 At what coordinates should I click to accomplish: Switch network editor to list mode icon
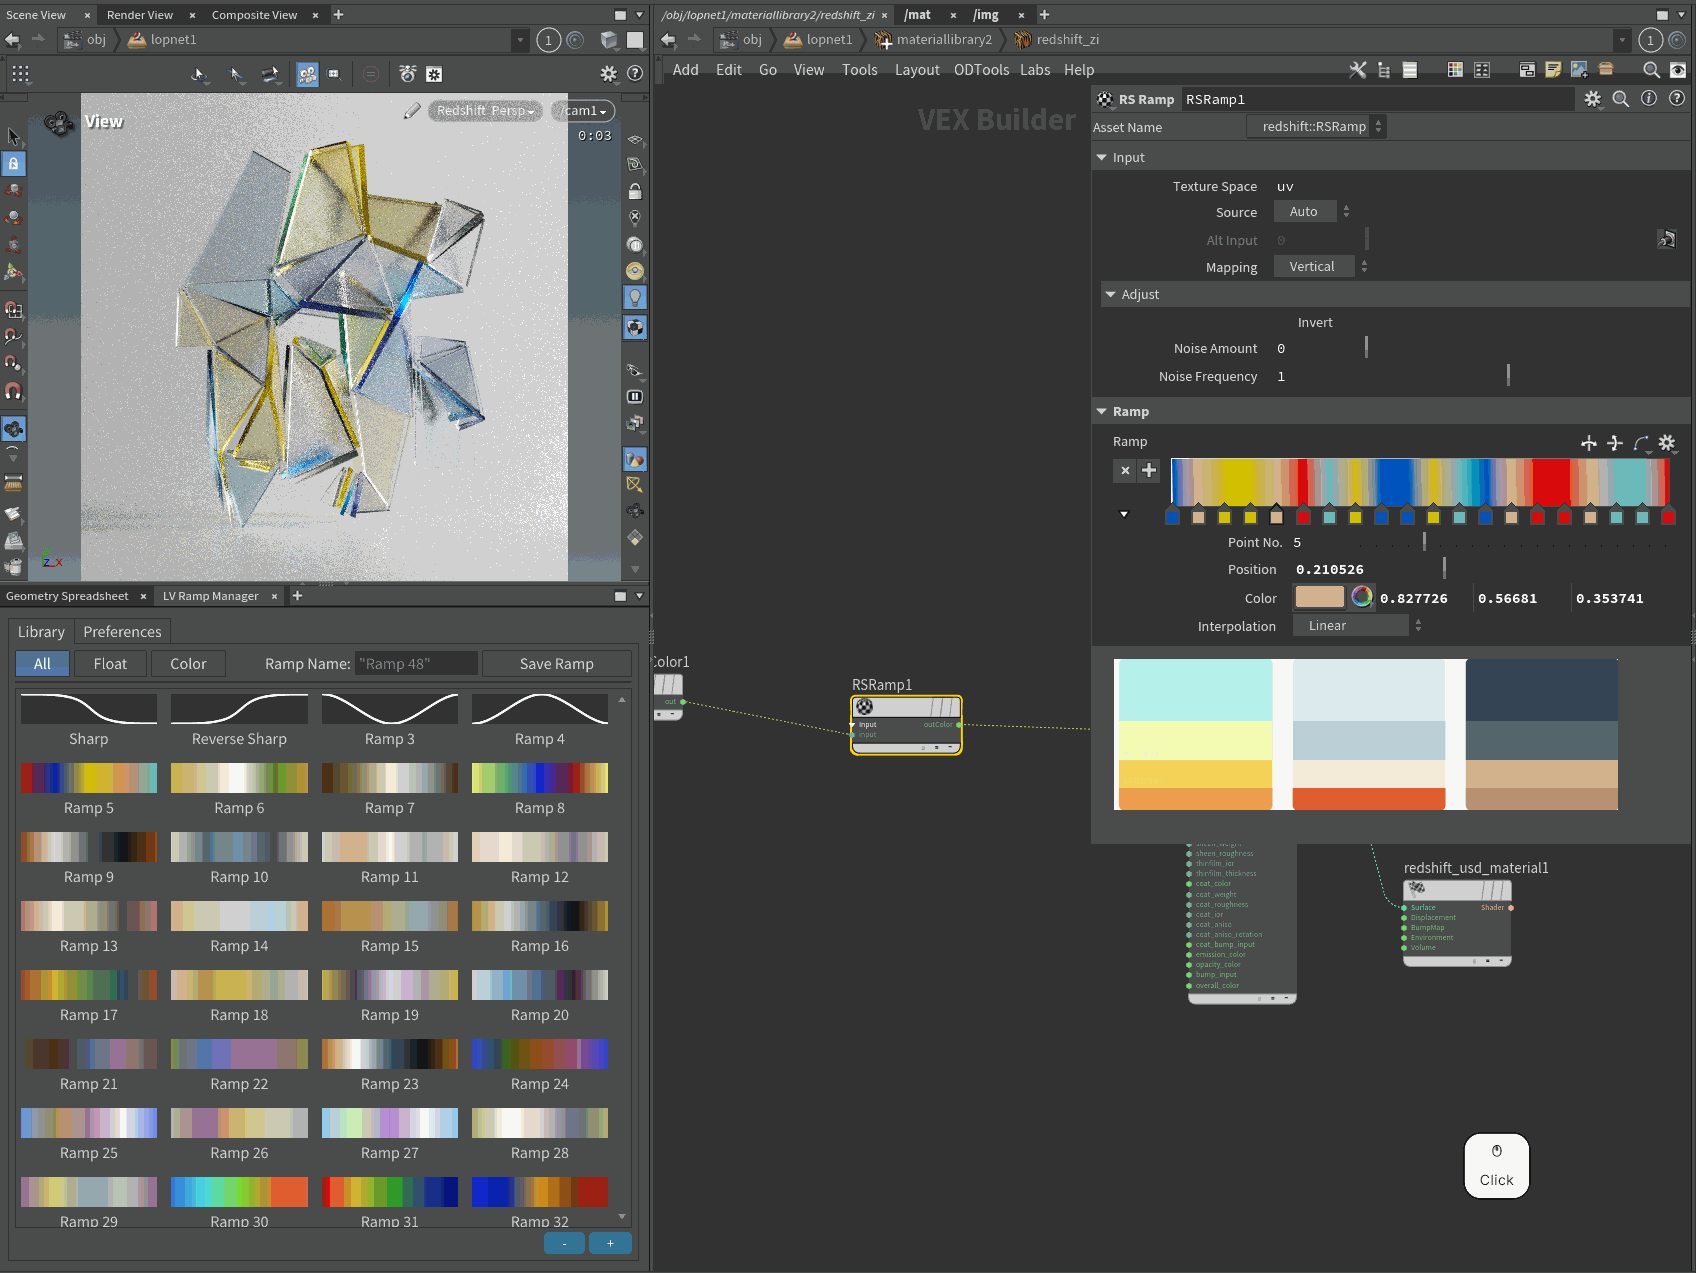[1410, 70]
